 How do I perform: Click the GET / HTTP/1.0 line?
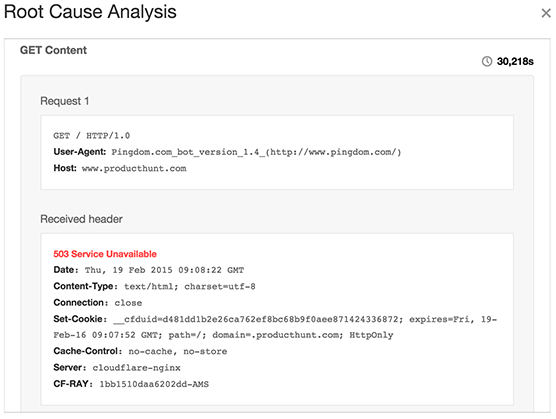coord(91,136)
